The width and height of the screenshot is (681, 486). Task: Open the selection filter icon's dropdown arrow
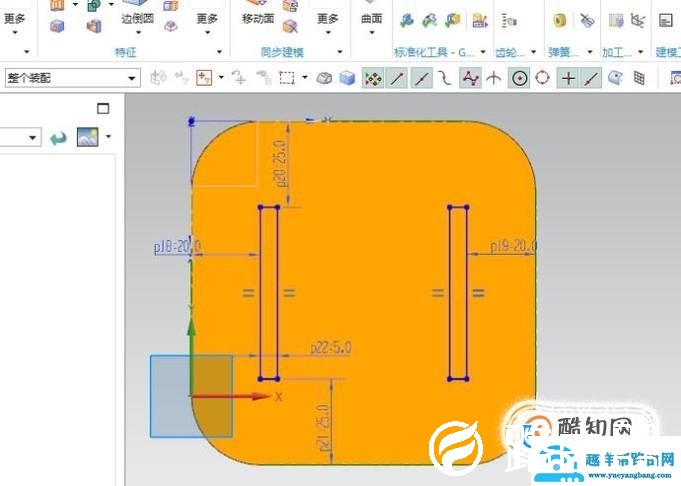221,78
